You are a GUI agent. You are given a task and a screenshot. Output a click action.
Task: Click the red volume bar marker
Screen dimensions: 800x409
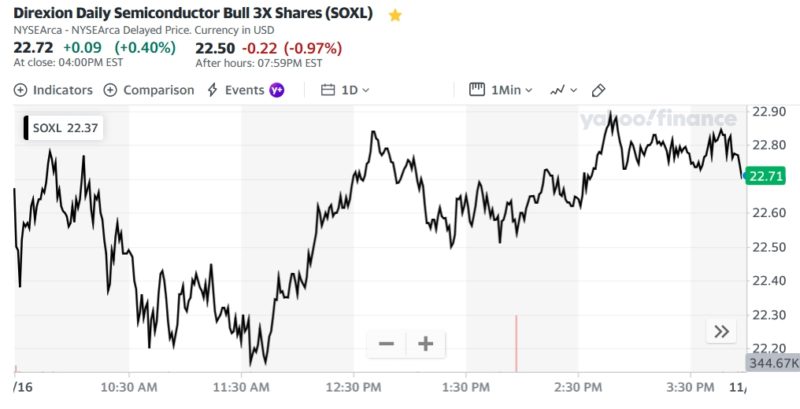pyautogui.click(x=516, y=345)
